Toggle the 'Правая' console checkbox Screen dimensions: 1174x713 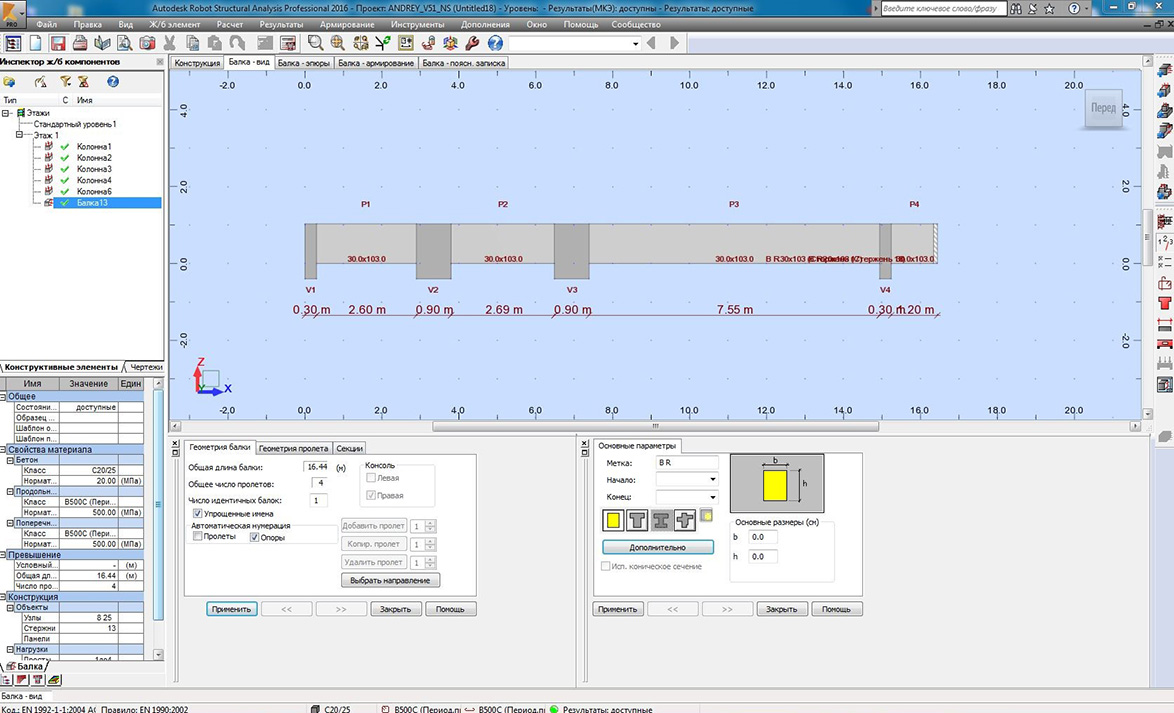371,496
